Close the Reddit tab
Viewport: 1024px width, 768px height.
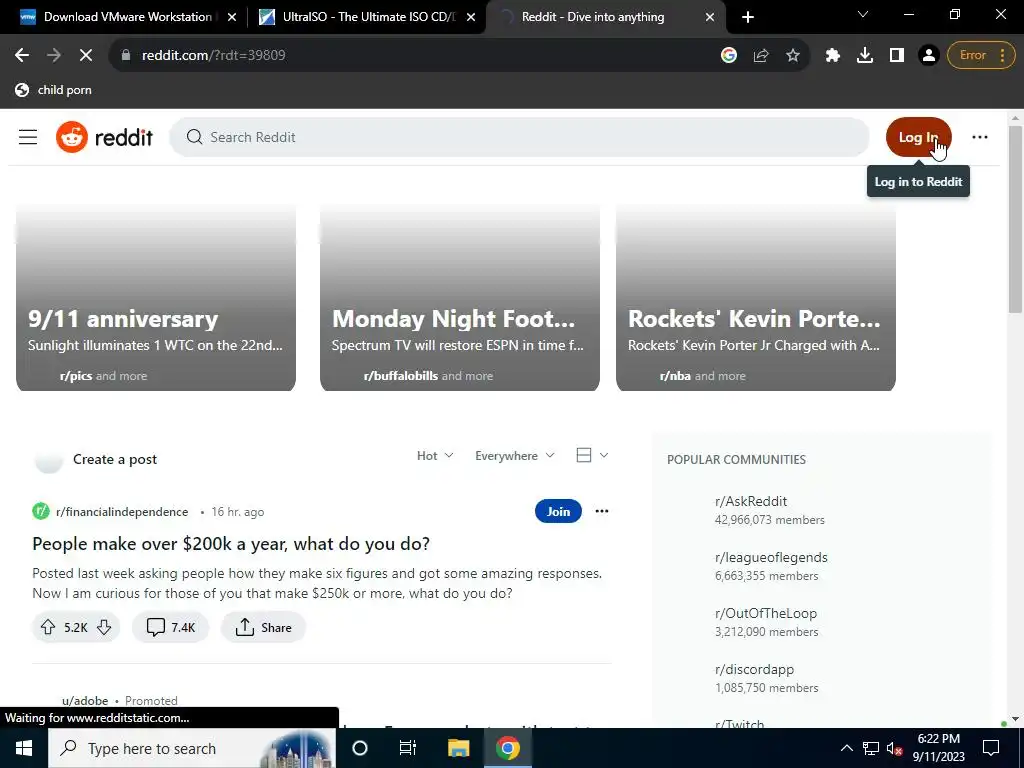710,17
